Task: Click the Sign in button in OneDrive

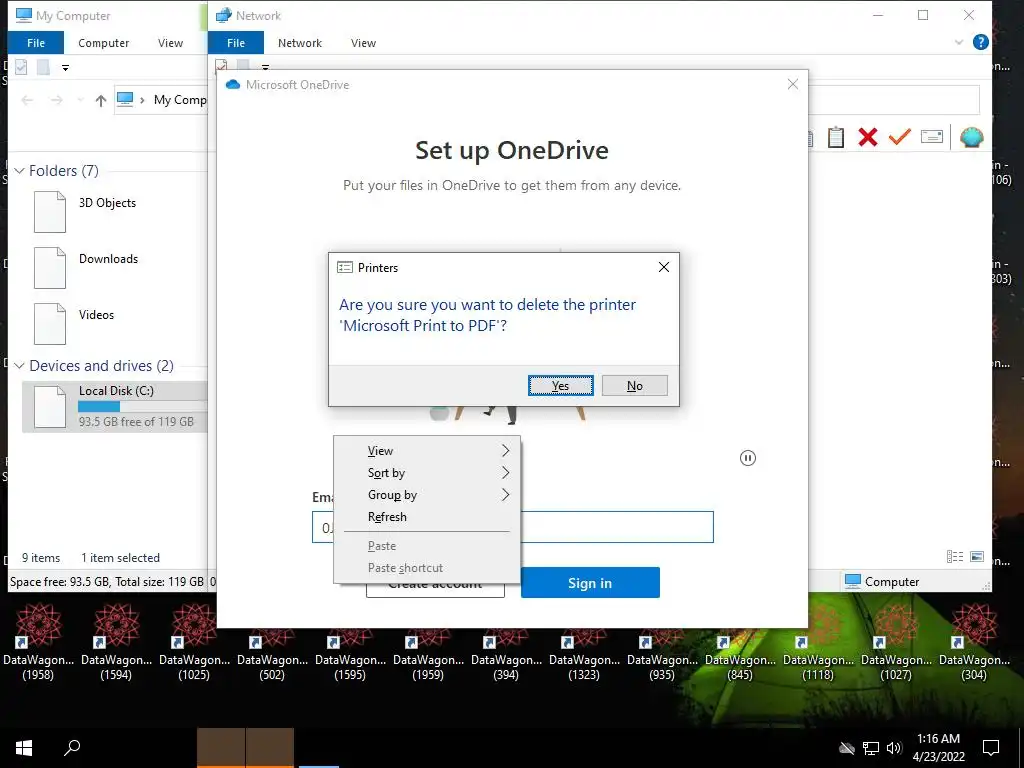Action: pyautogui.click(x=590, y=583)
